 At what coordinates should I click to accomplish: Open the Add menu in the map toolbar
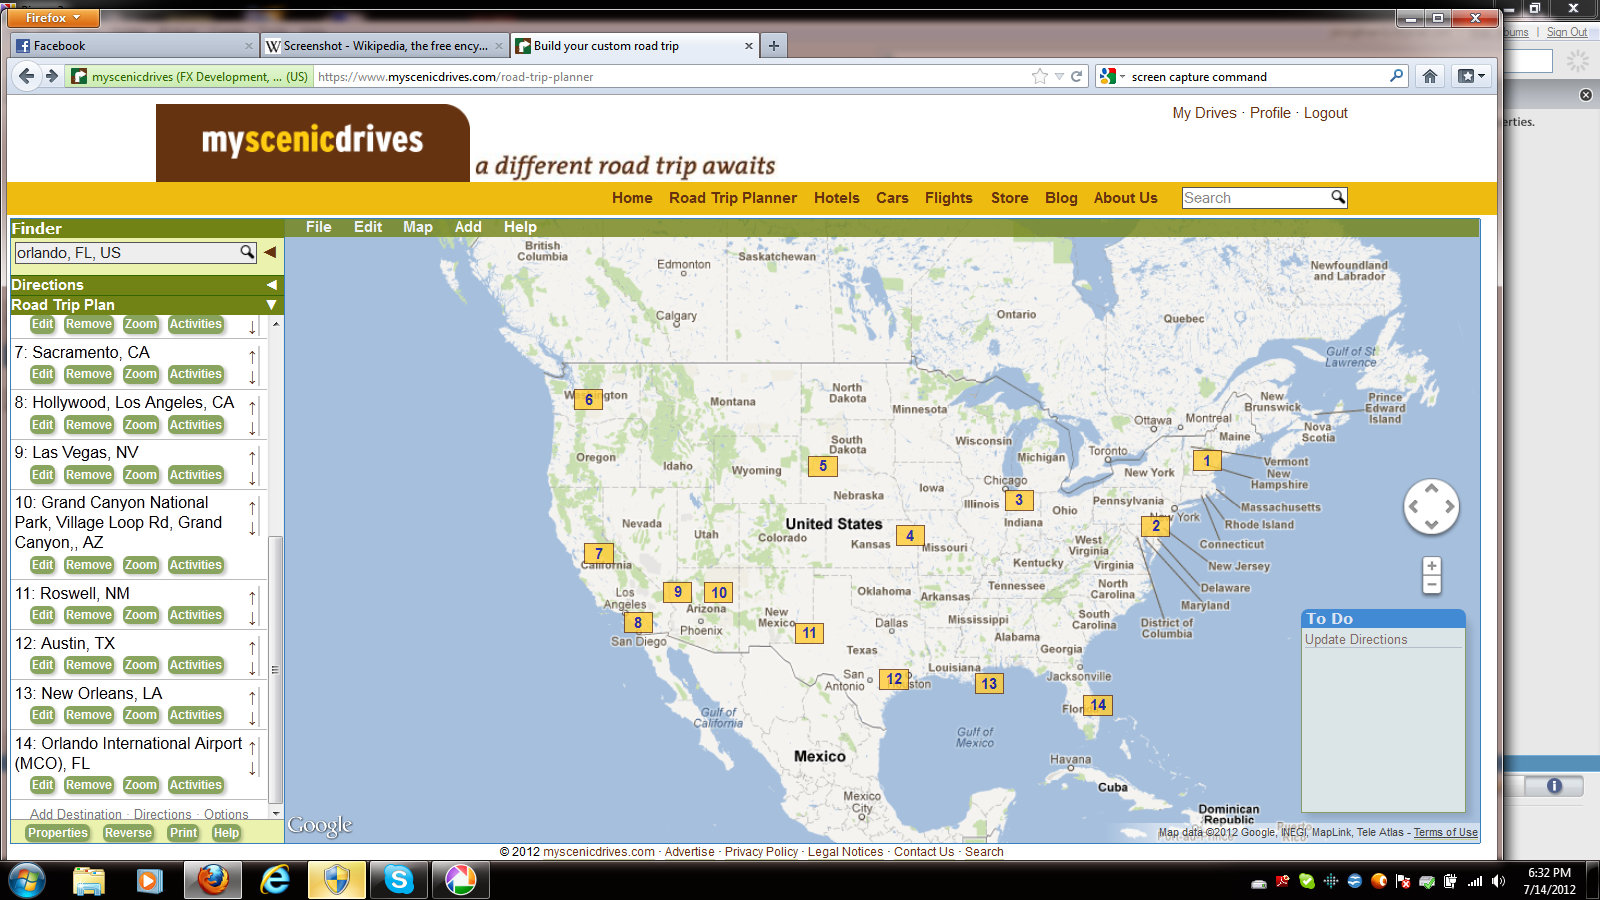tap(467, 227)
